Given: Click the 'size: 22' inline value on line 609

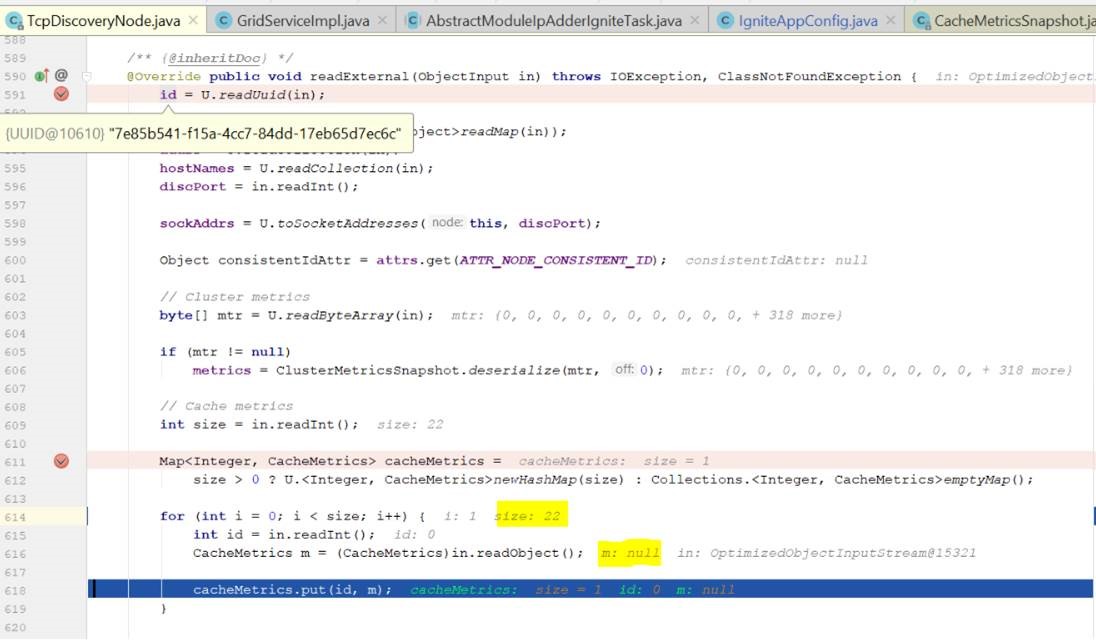Looking at the screenshot, I should pyautogui.click(x=410, y=425).
